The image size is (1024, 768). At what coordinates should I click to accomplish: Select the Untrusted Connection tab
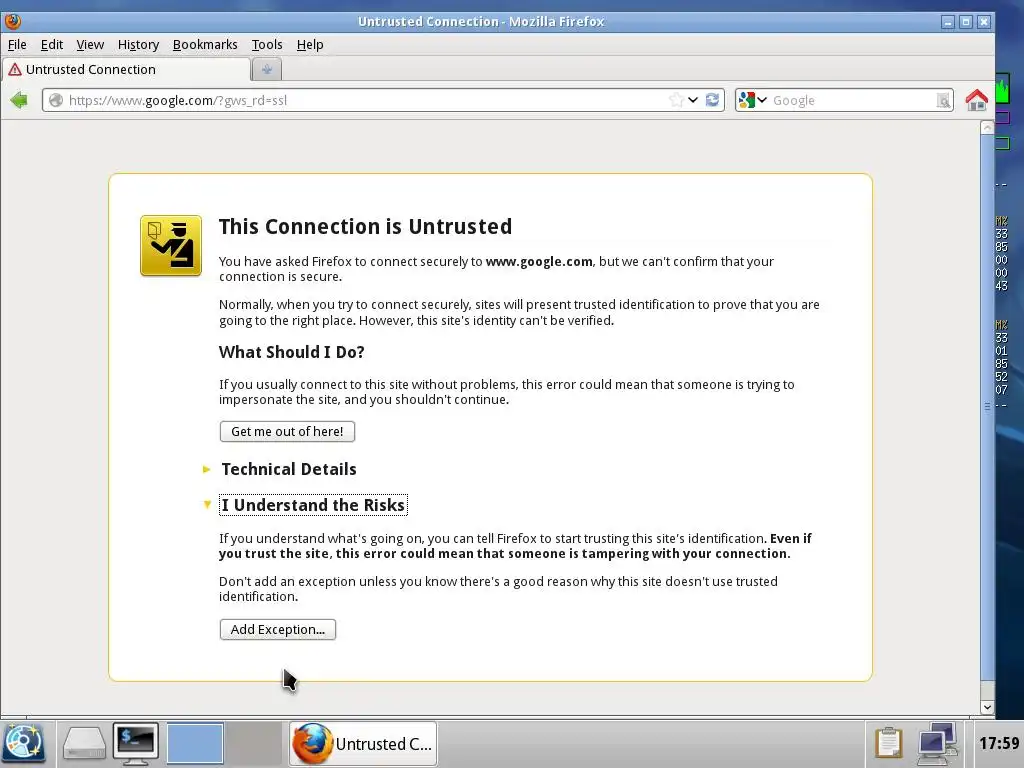[126, 69]
